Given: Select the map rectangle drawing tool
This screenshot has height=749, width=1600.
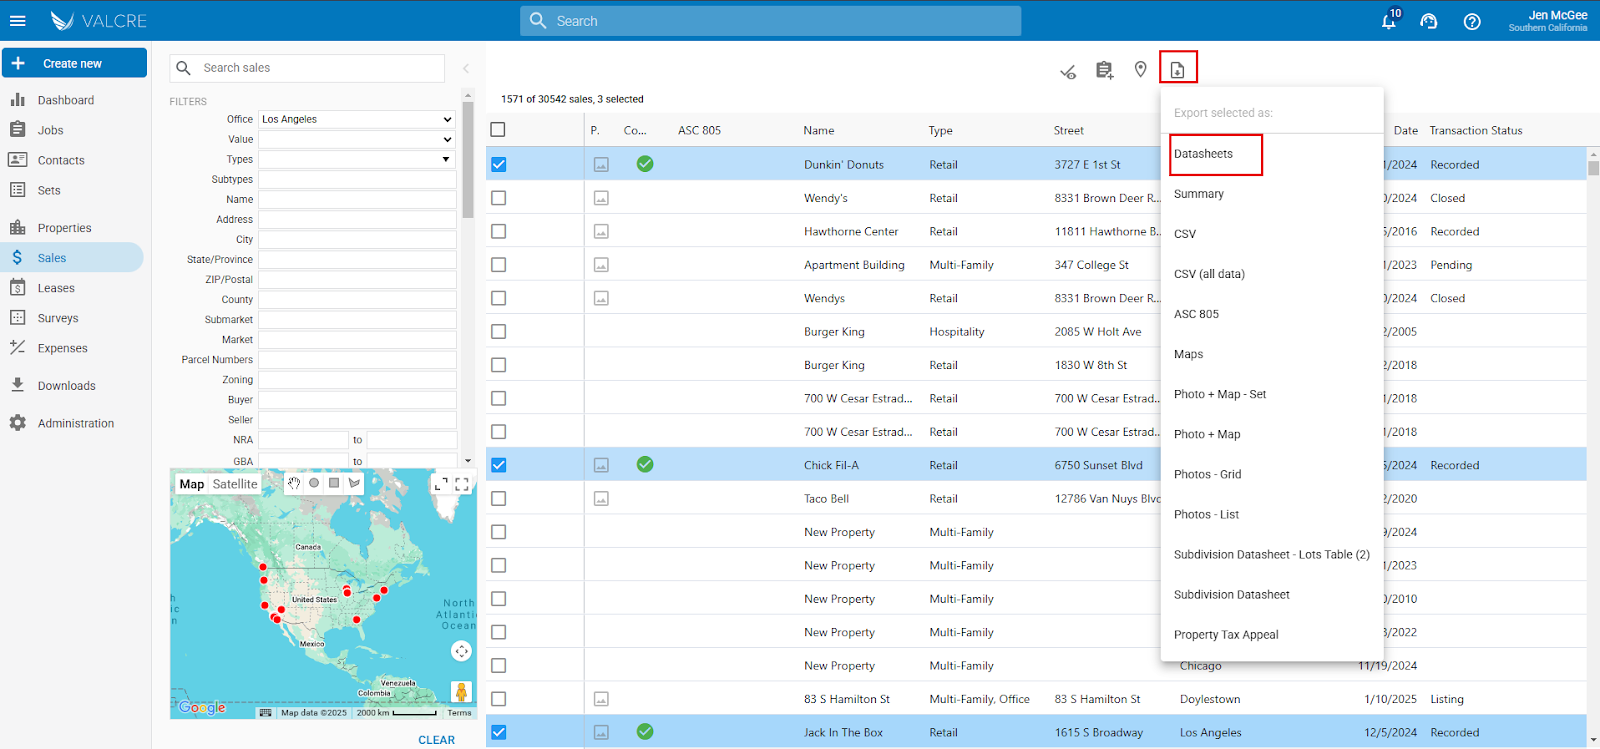Looking at the screenshot, I should point(334,483).
